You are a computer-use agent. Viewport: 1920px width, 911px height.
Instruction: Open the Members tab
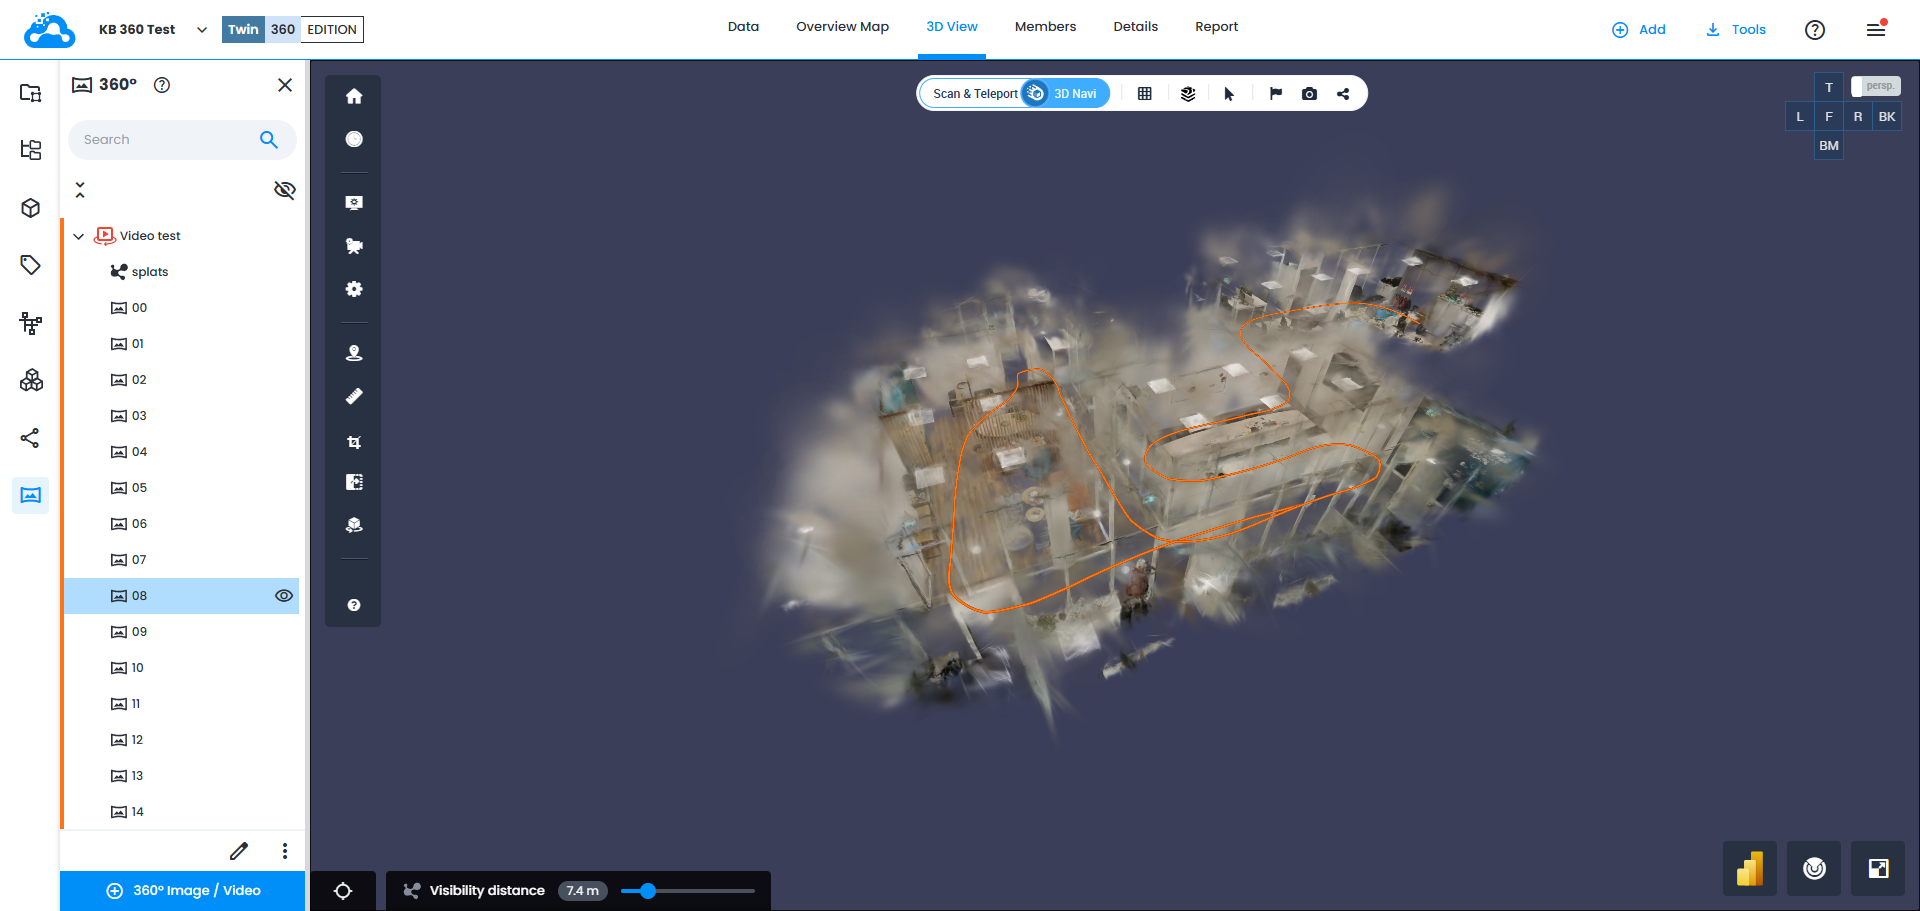[1045, 27]
